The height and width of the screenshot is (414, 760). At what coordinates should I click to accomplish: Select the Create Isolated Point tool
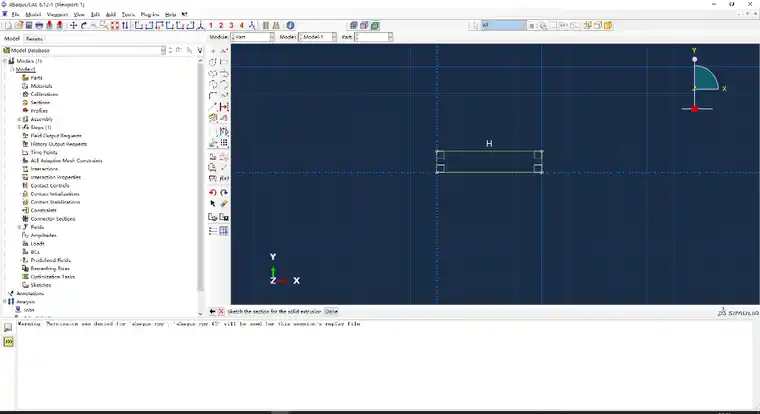pyautogui.click(x=213, y=51)
